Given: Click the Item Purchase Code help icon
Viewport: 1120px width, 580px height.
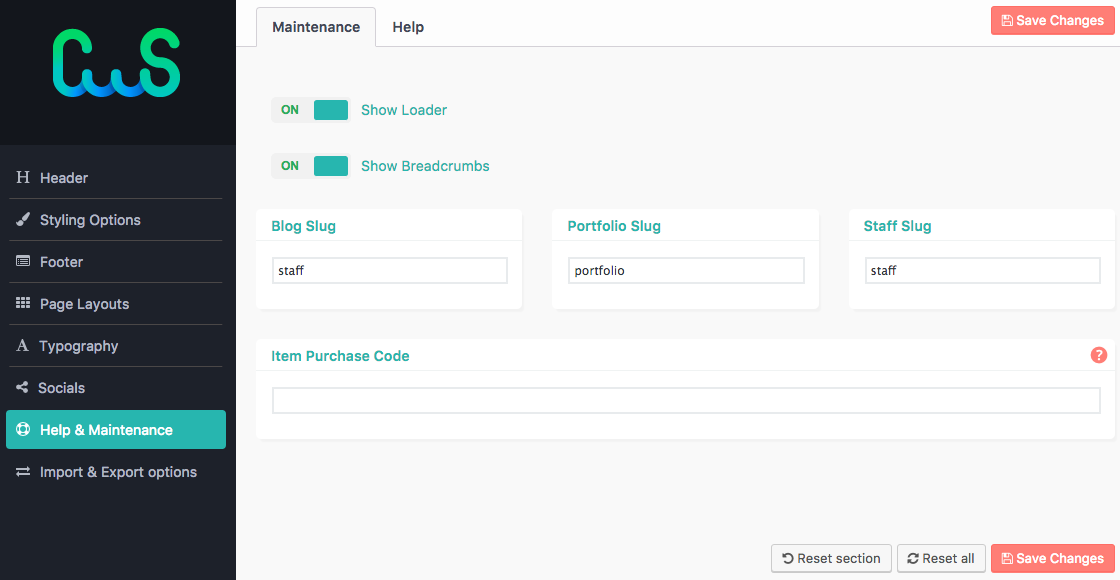Looking at the screenshot, I should (1099, 355).
